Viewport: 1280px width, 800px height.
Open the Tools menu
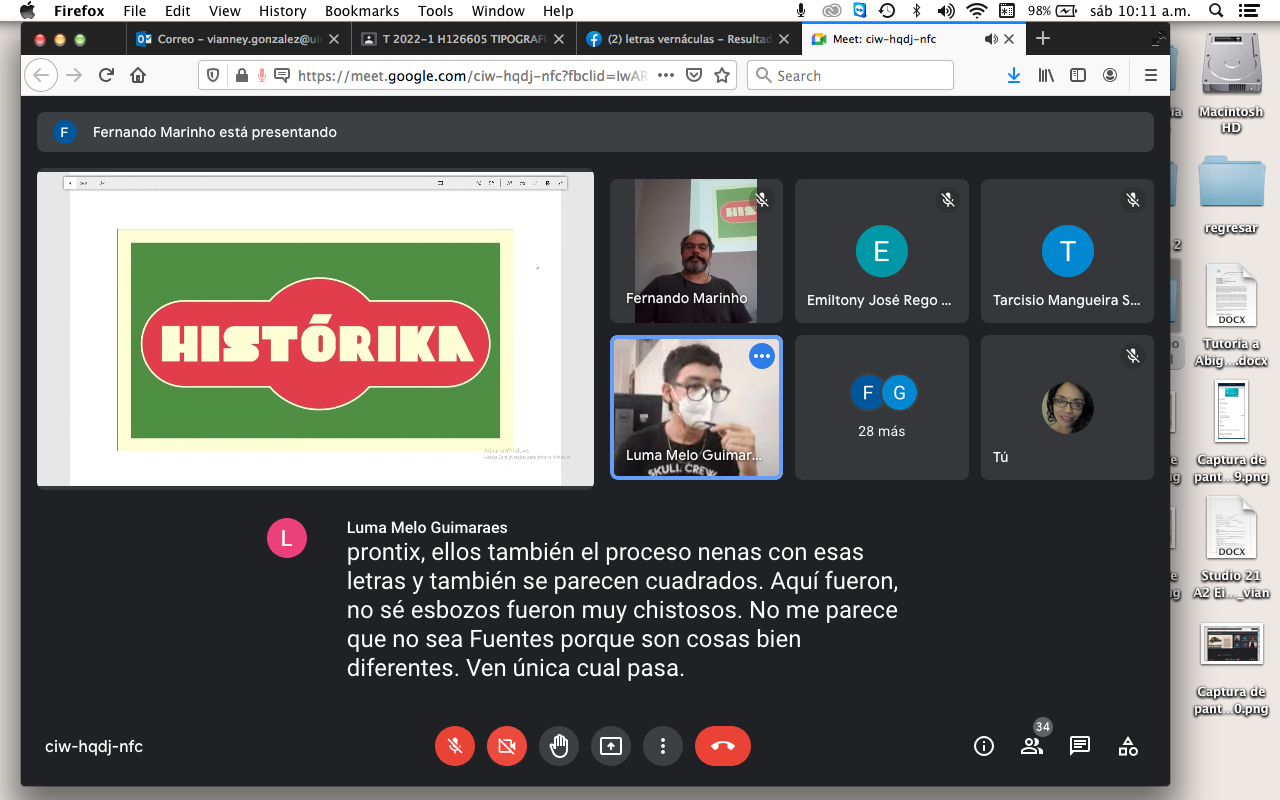pyautogui.click(x=436, y=11)
